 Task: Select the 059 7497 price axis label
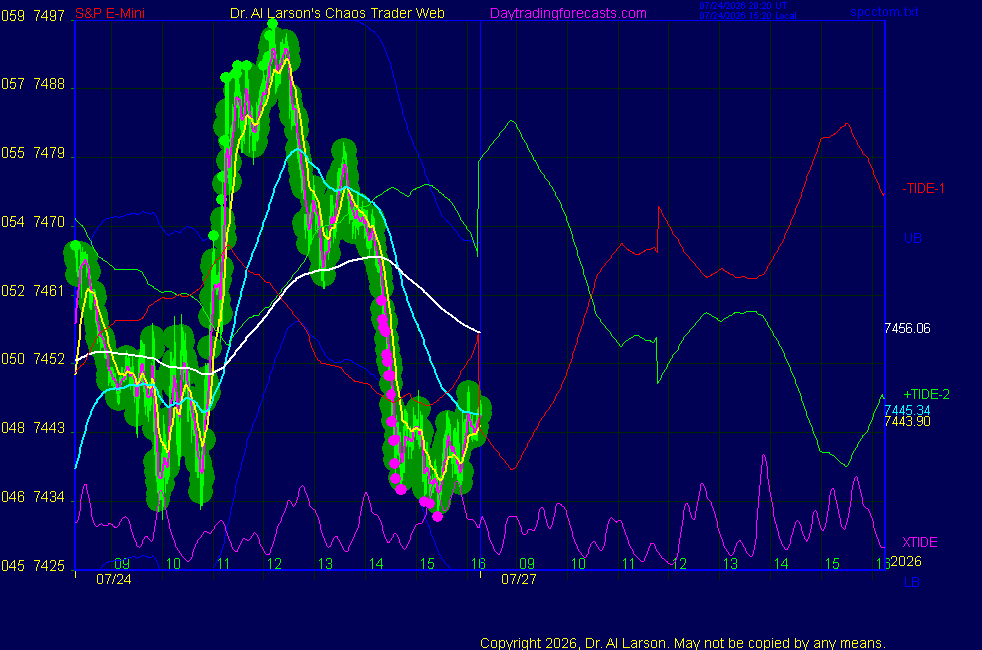(33, 16)
